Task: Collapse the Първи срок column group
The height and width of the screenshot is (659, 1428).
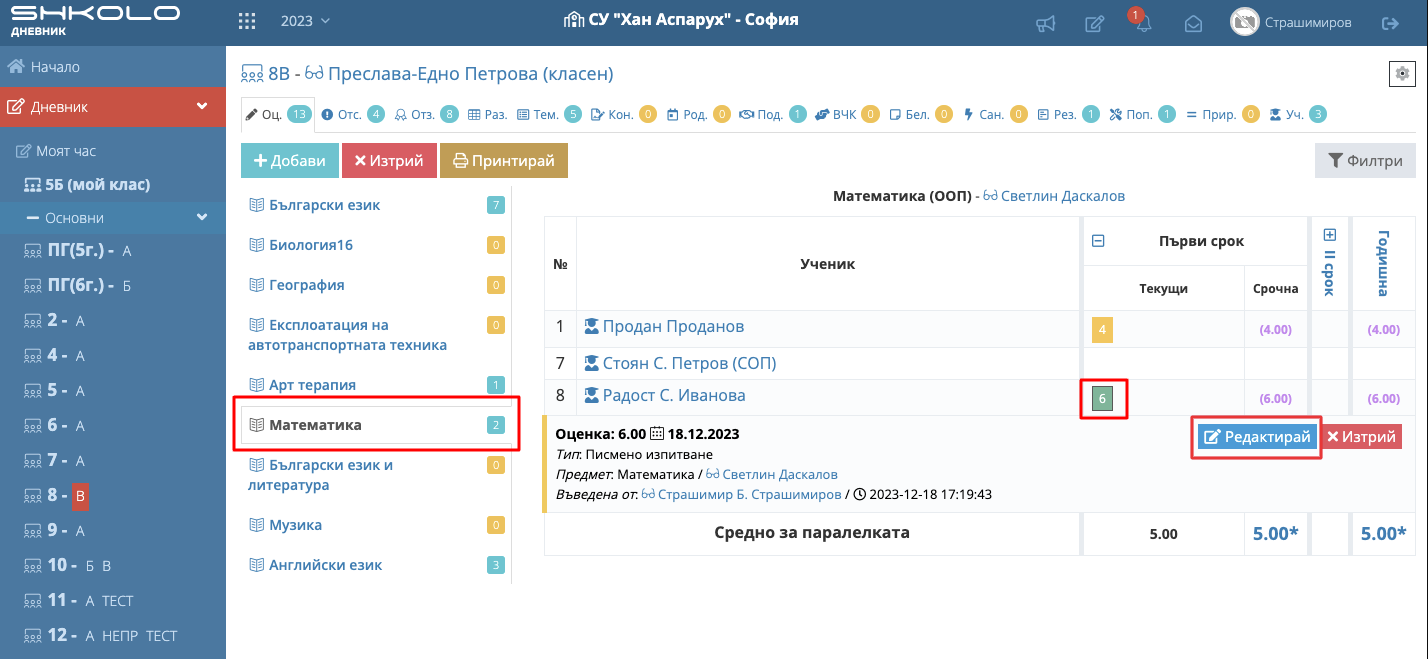Action: pyautogui.click(x=1098, y=241)
